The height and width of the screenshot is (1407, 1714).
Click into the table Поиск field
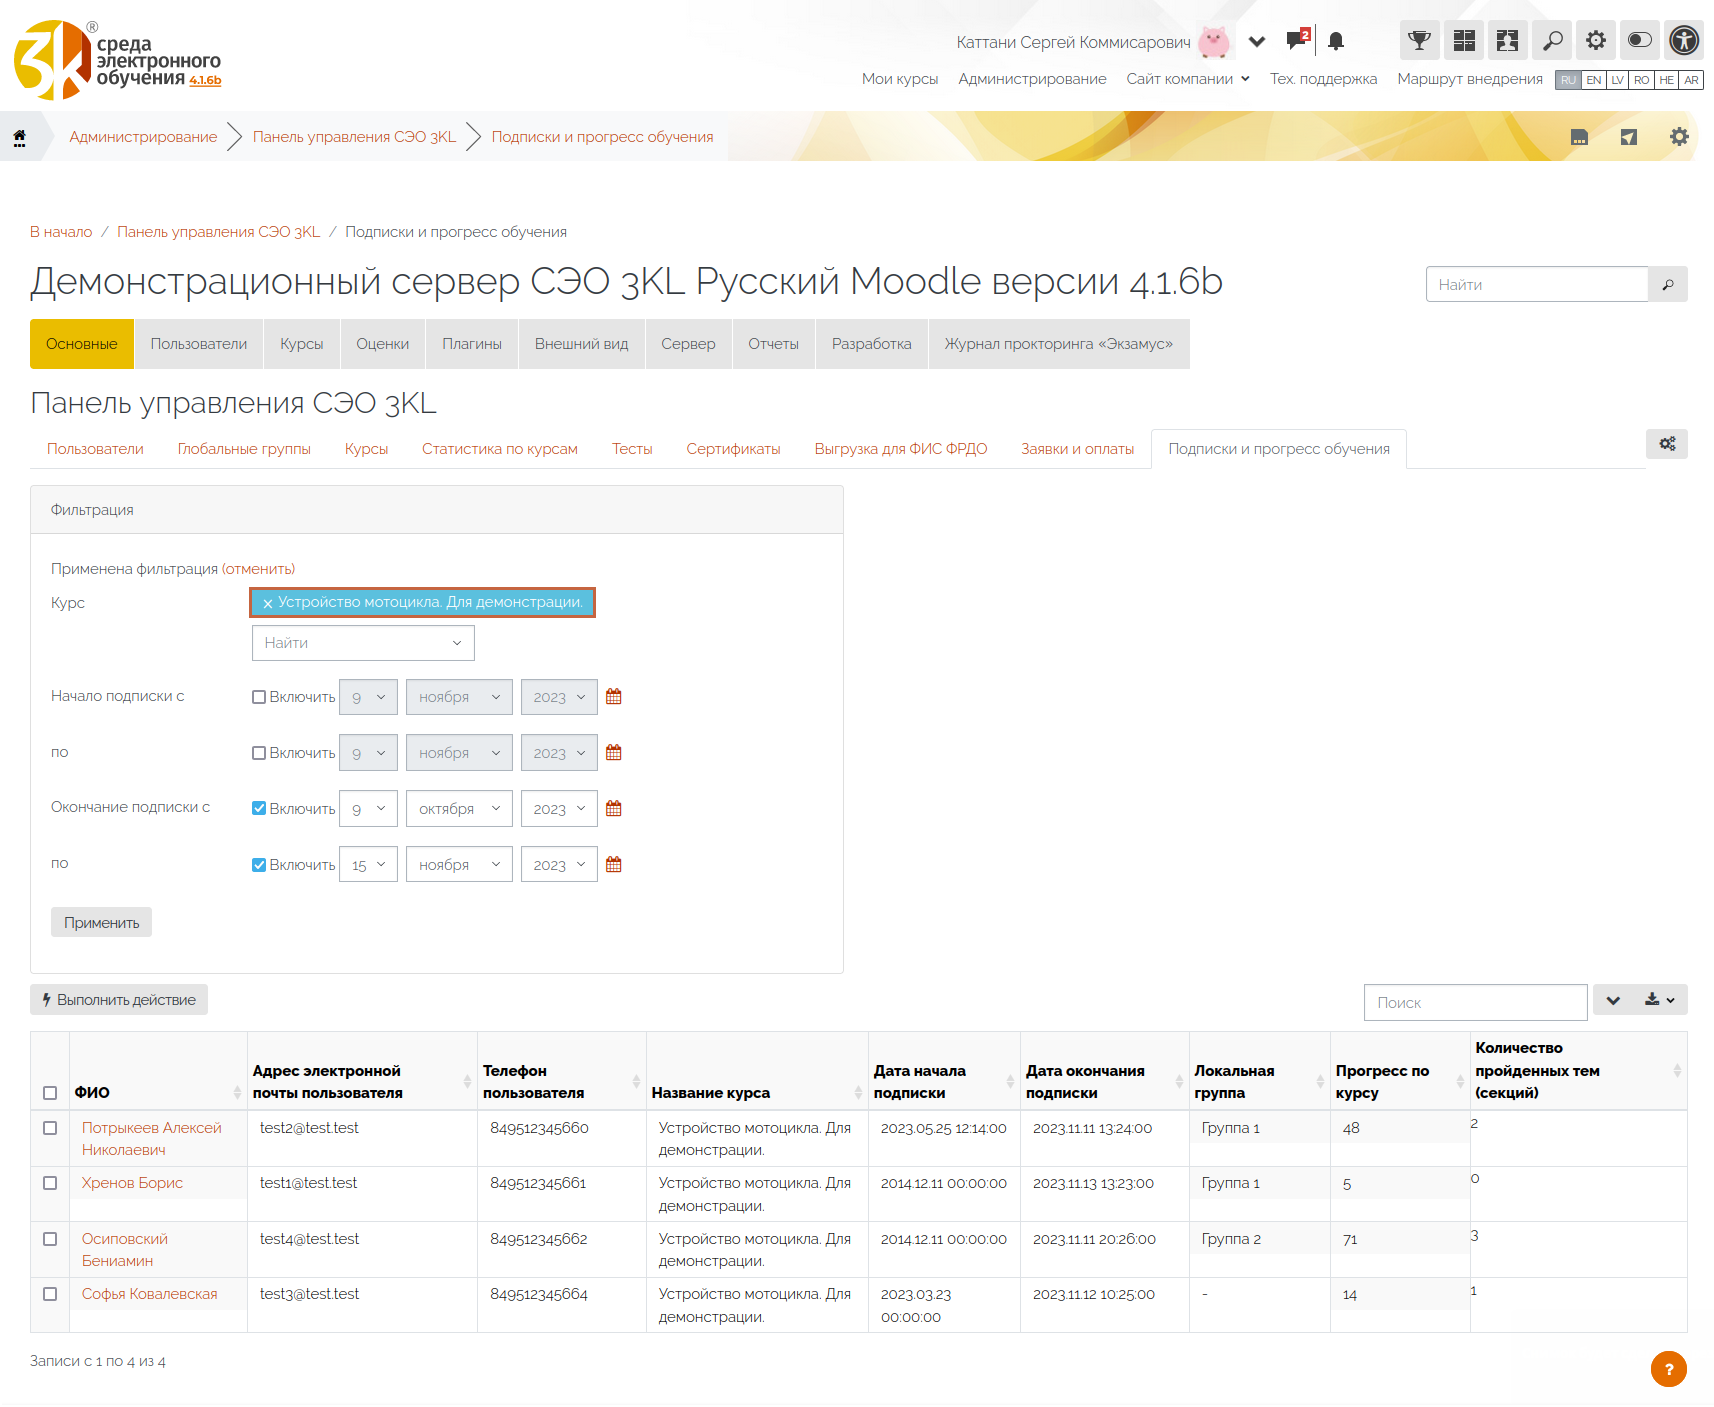1475,1002
